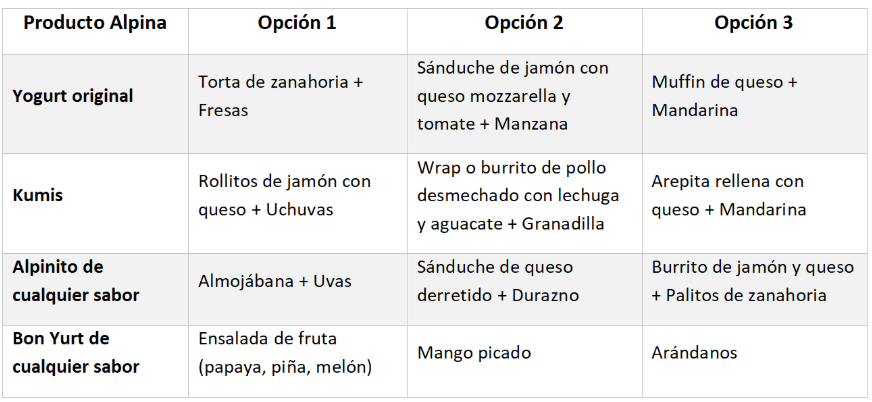
Task: Select the "Opción 1" header cell
Action: [297, 23]
